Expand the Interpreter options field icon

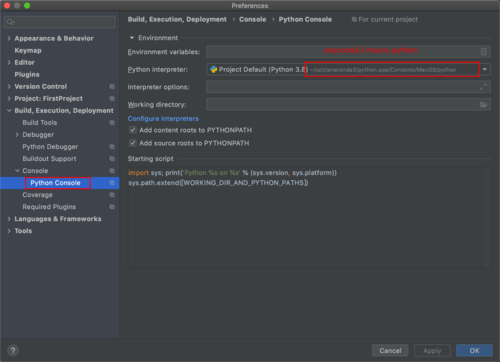(483, 87)
